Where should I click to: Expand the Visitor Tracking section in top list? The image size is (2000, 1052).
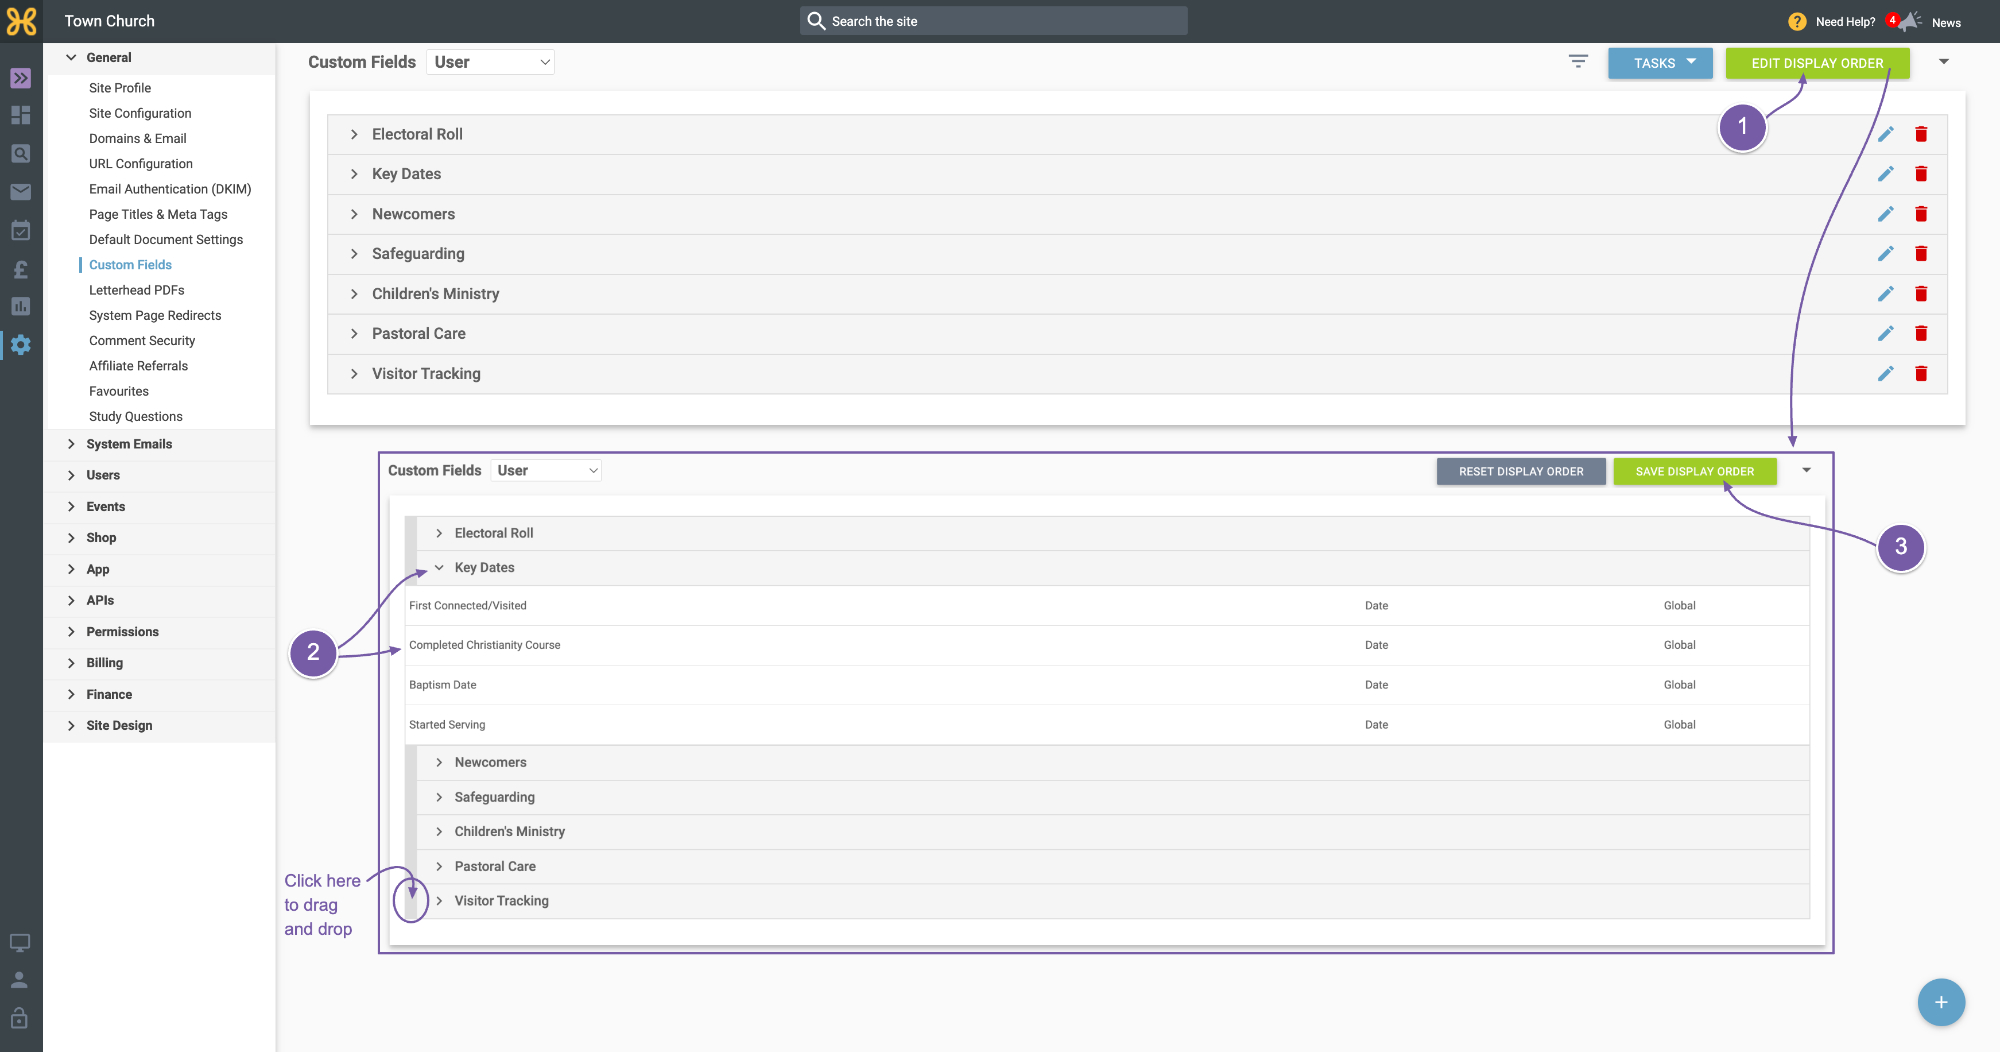click(354, 374)
